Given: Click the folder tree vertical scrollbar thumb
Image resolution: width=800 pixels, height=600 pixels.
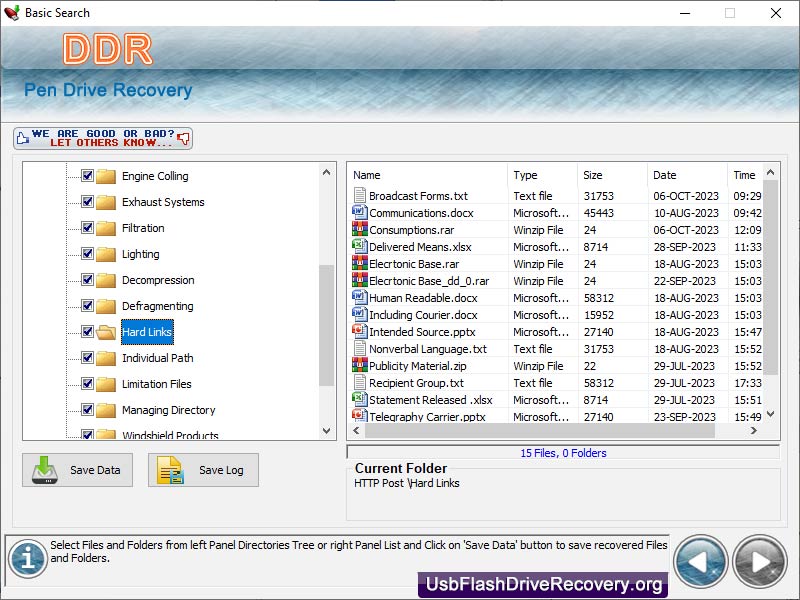Looking at the screenshot, I should pyautogui.click(x=327, y=326).
